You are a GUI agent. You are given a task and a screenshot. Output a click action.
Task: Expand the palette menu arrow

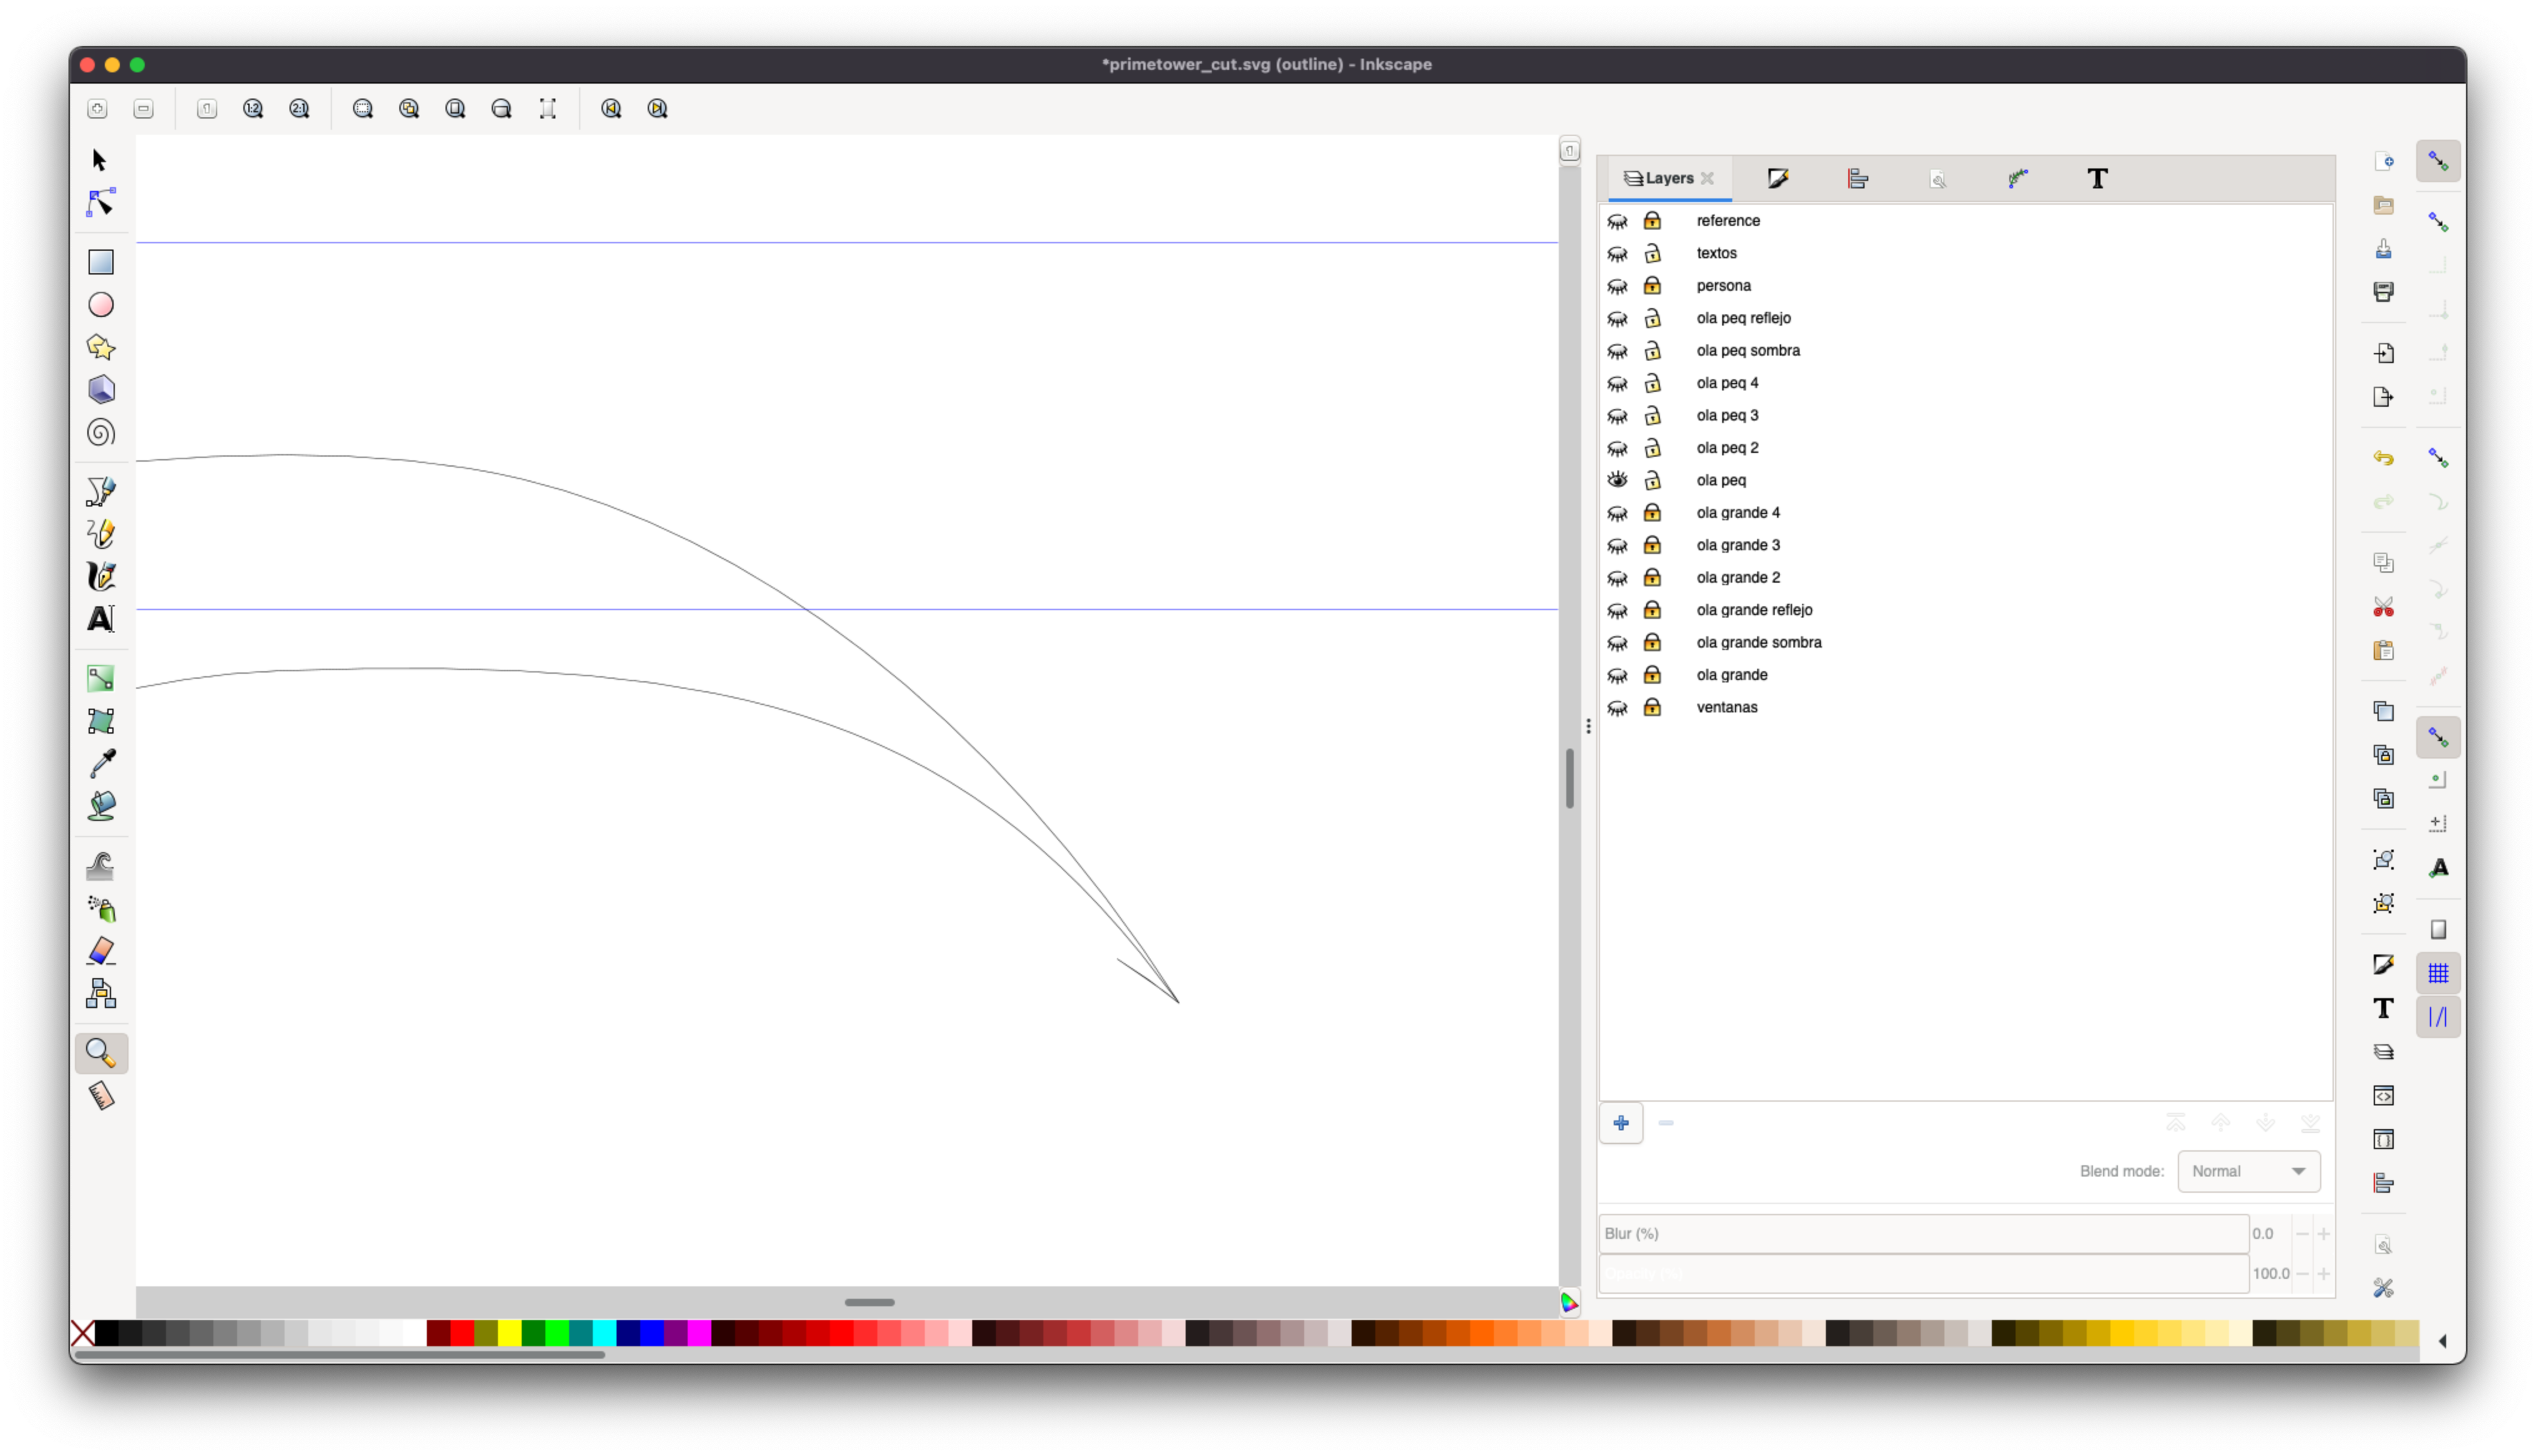pos(2443,1341)
